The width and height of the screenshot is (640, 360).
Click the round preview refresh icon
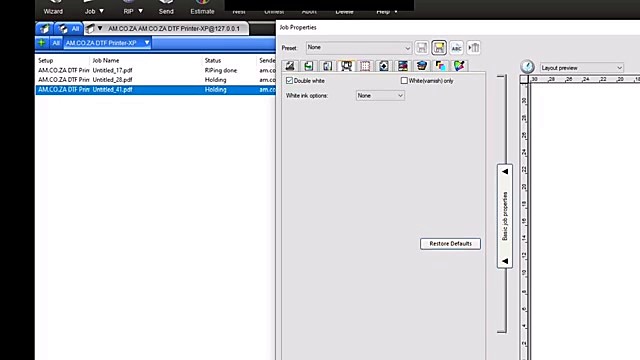pyautogui.click(x=527, y=67)
